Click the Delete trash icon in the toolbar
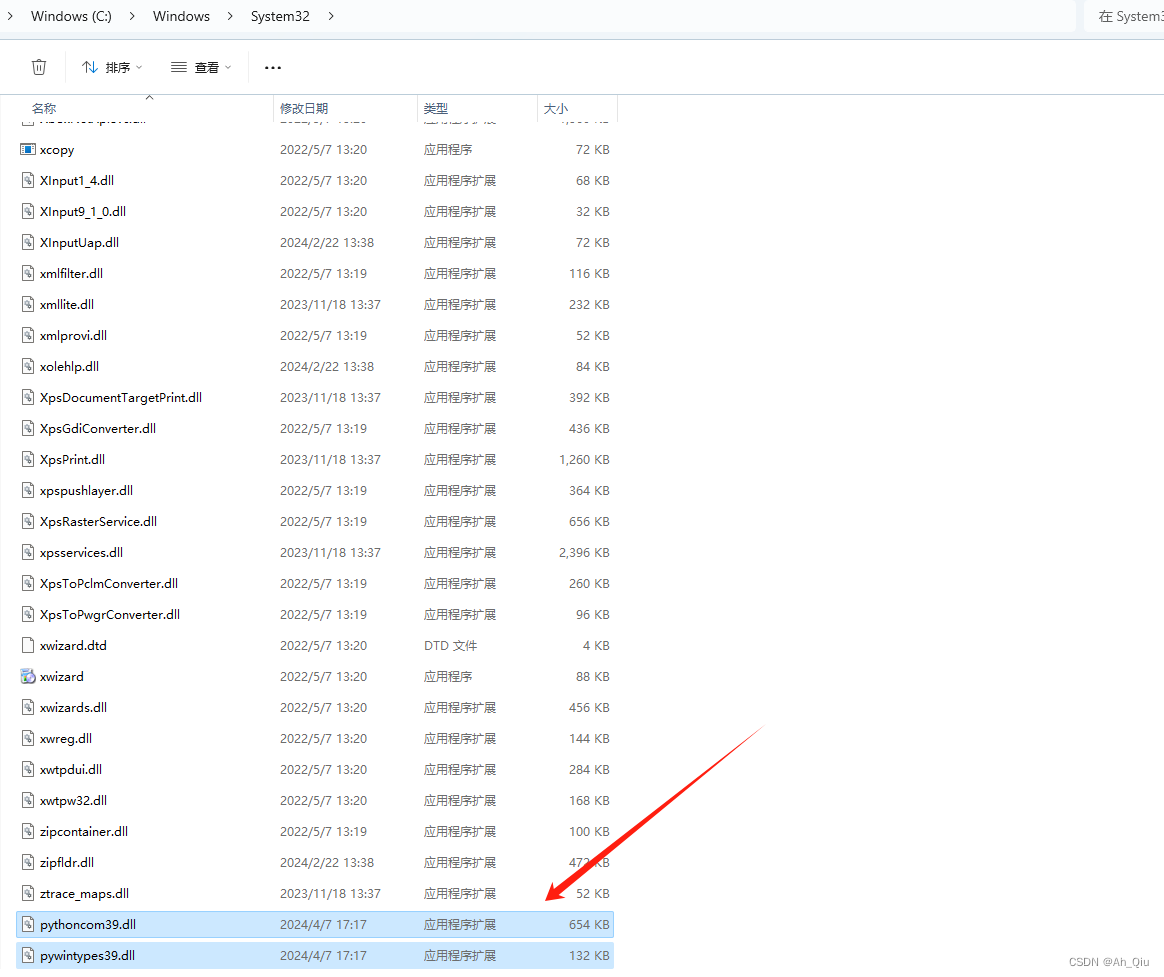The width and height of the screenshot is (1164, 977). pyautogui.click(x=38, y=66)
